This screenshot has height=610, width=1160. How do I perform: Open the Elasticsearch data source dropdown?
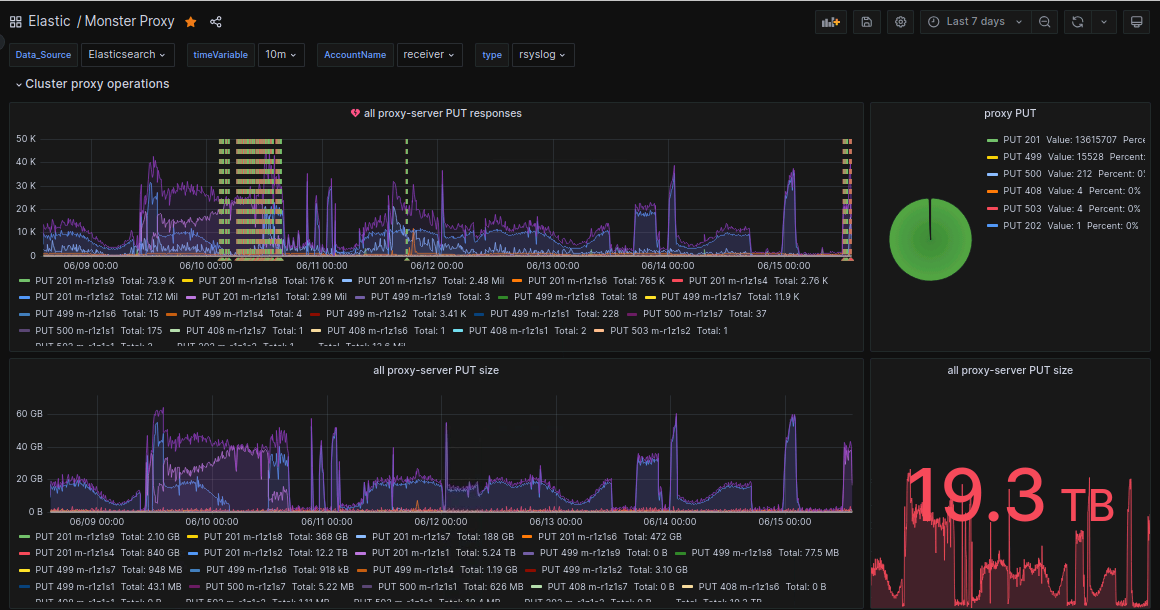coord(128,55)
